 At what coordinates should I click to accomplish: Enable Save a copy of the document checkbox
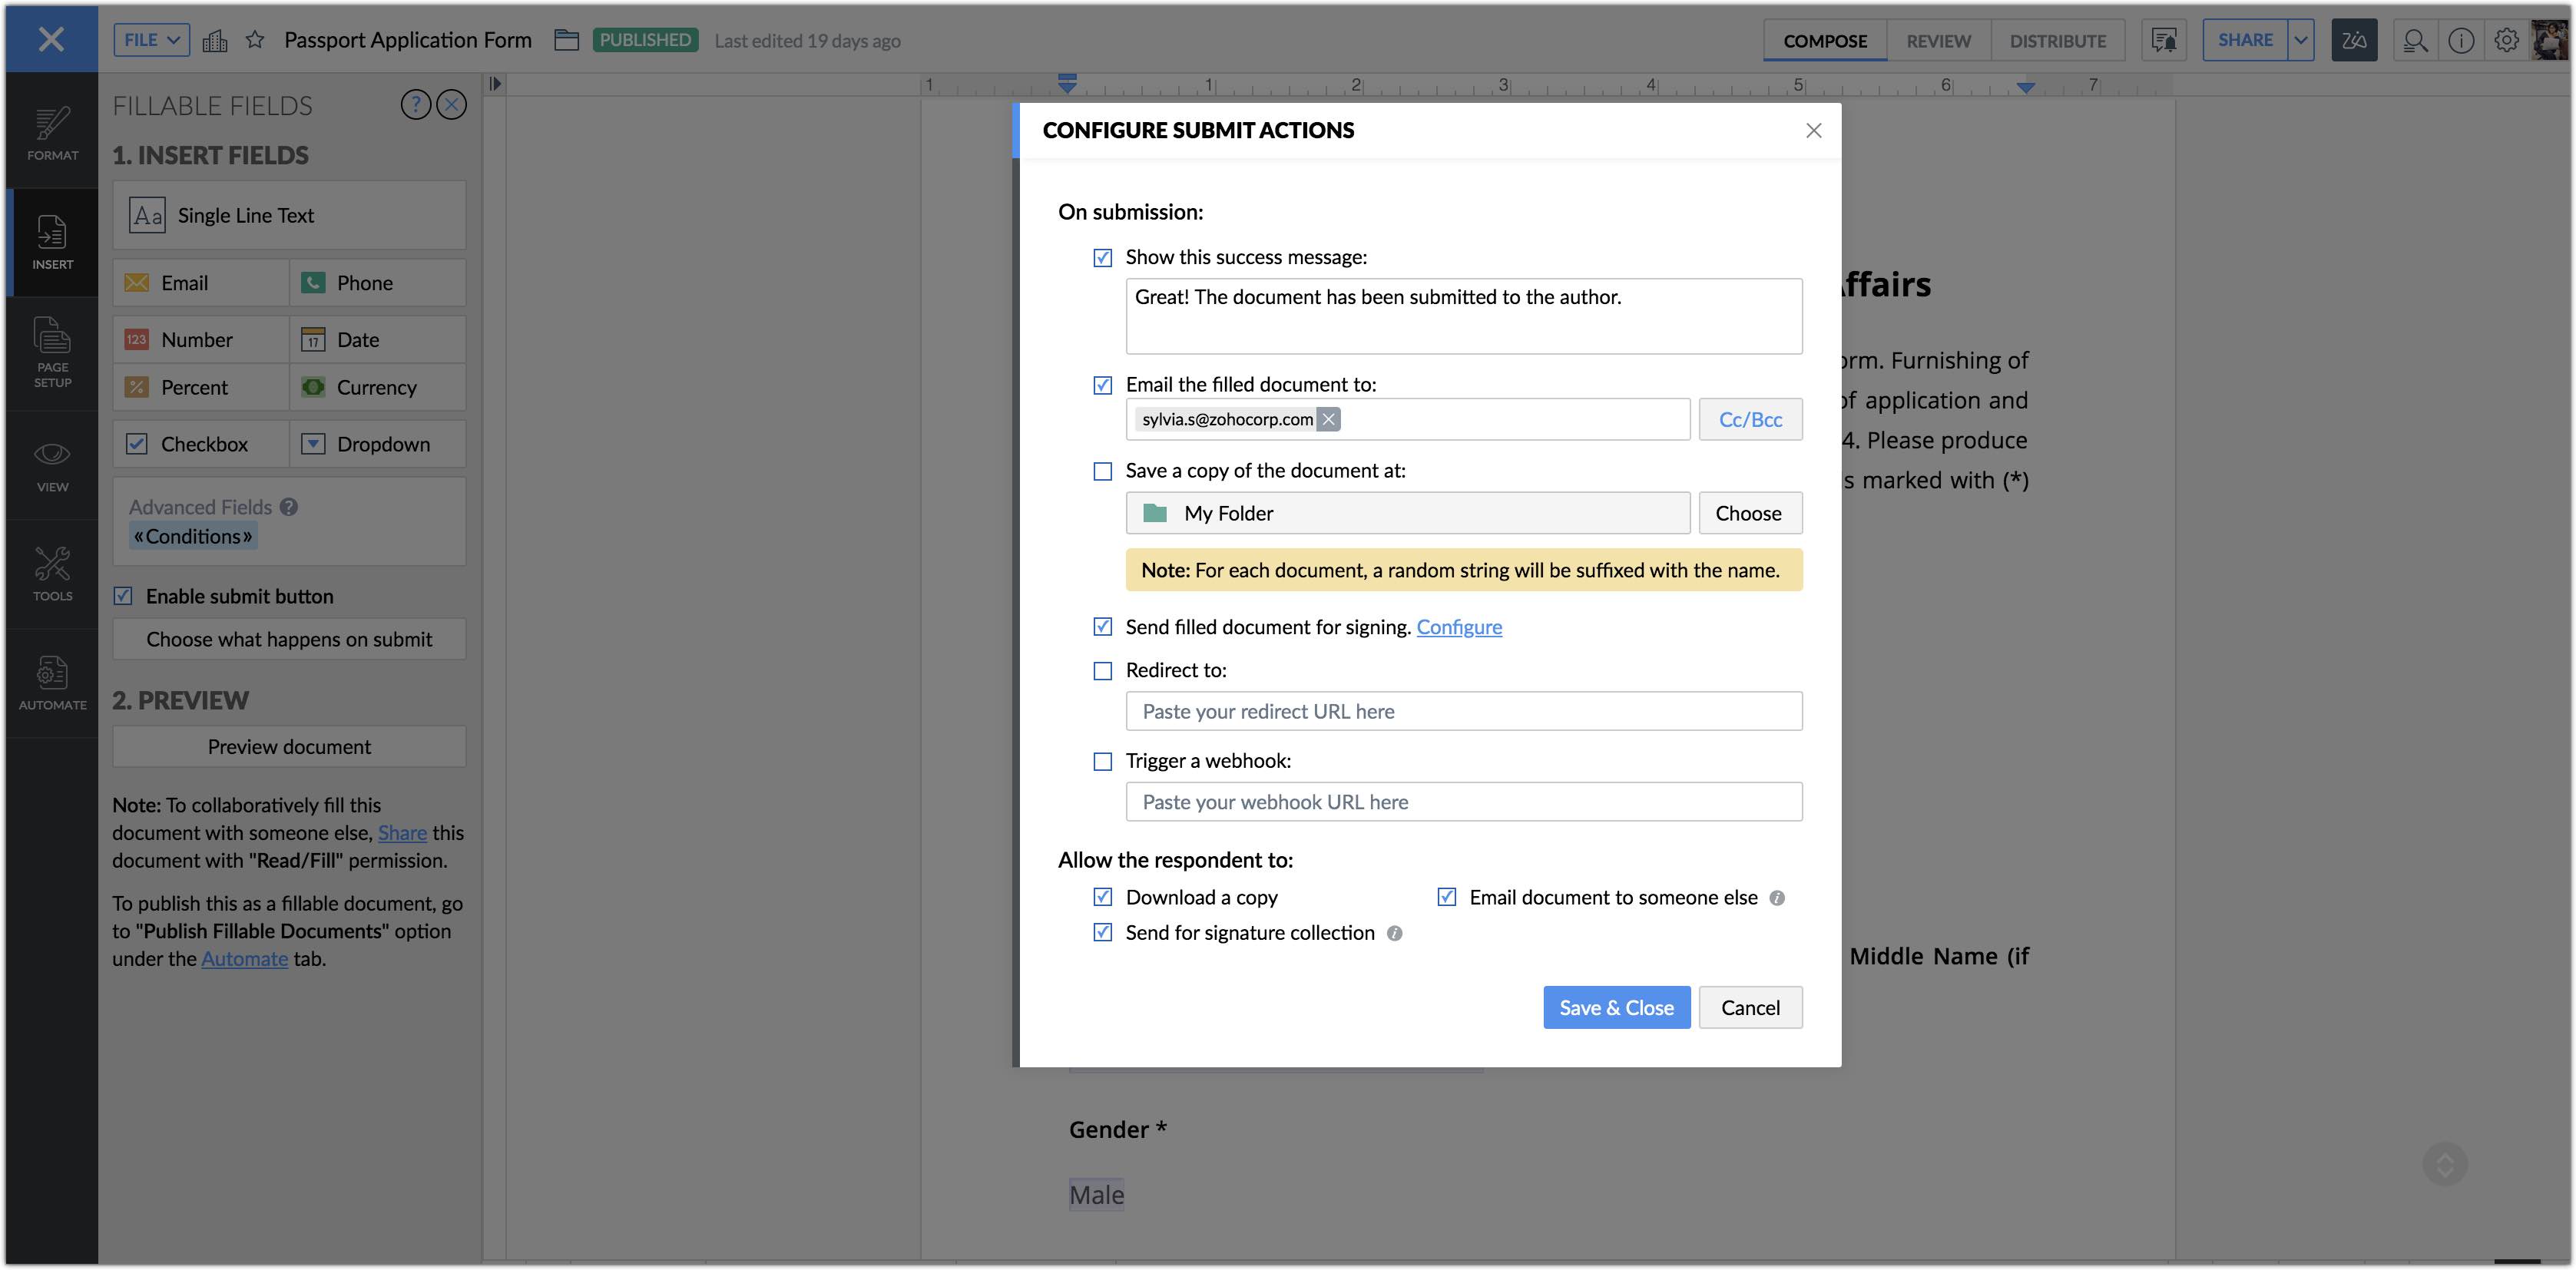coord(1102,471)
